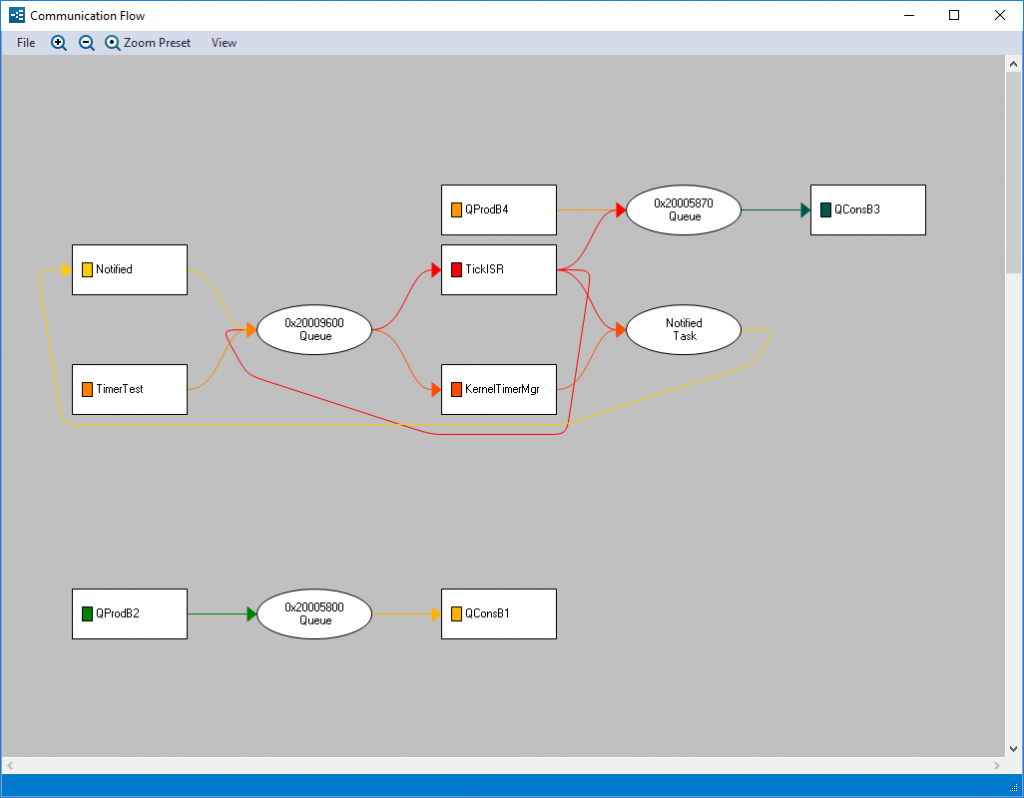
Task: Select the 0x20005870 Queue ellipse
Action: click(683, 209)
